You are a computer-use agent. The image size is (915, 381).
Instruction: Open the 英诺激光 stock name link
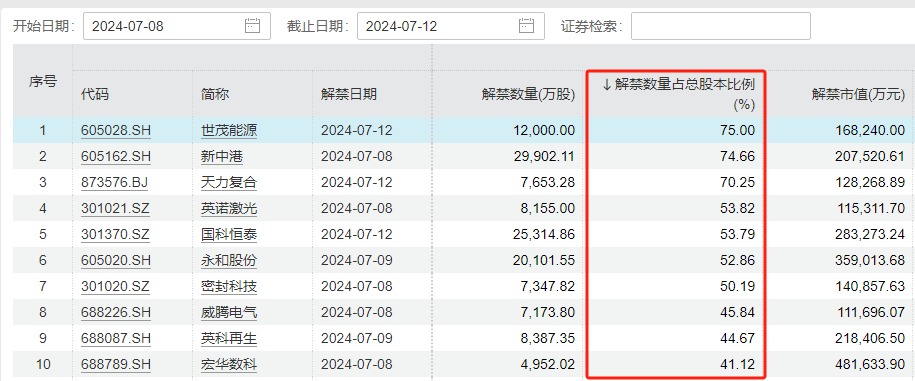229,208
